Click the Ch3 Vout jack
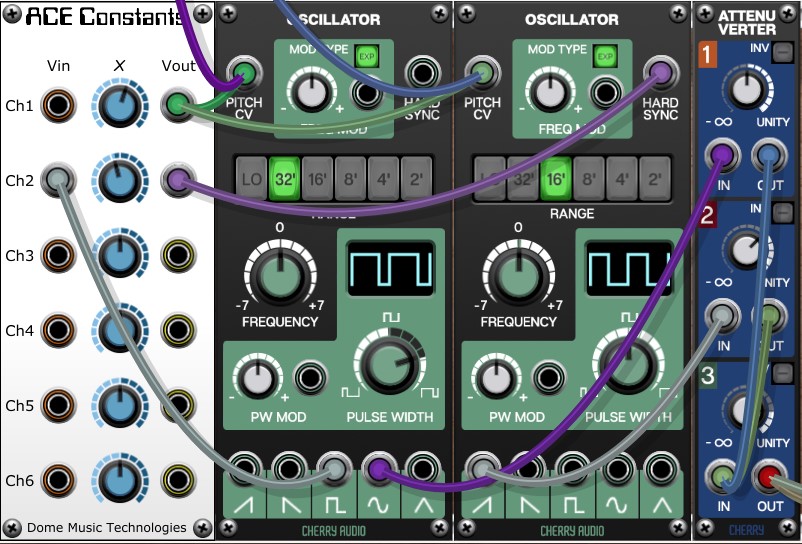The height and width of the screenshot is (544, 802). point(178,255)
